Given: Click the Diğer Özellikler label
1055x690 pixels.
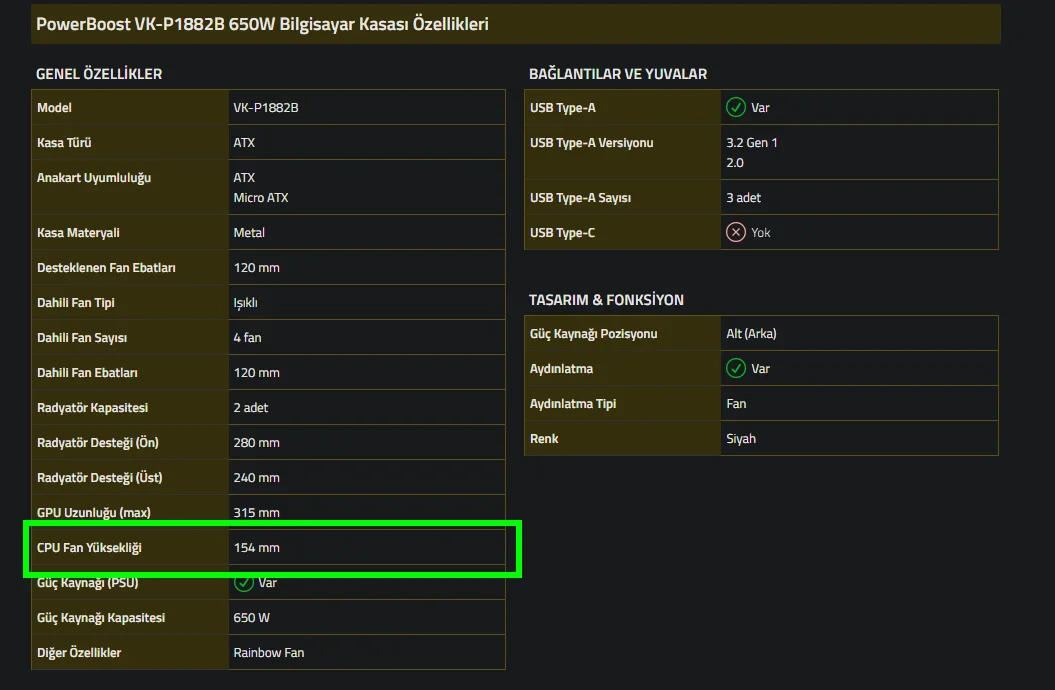Looking at the screenshot, I should click(79, 652).
